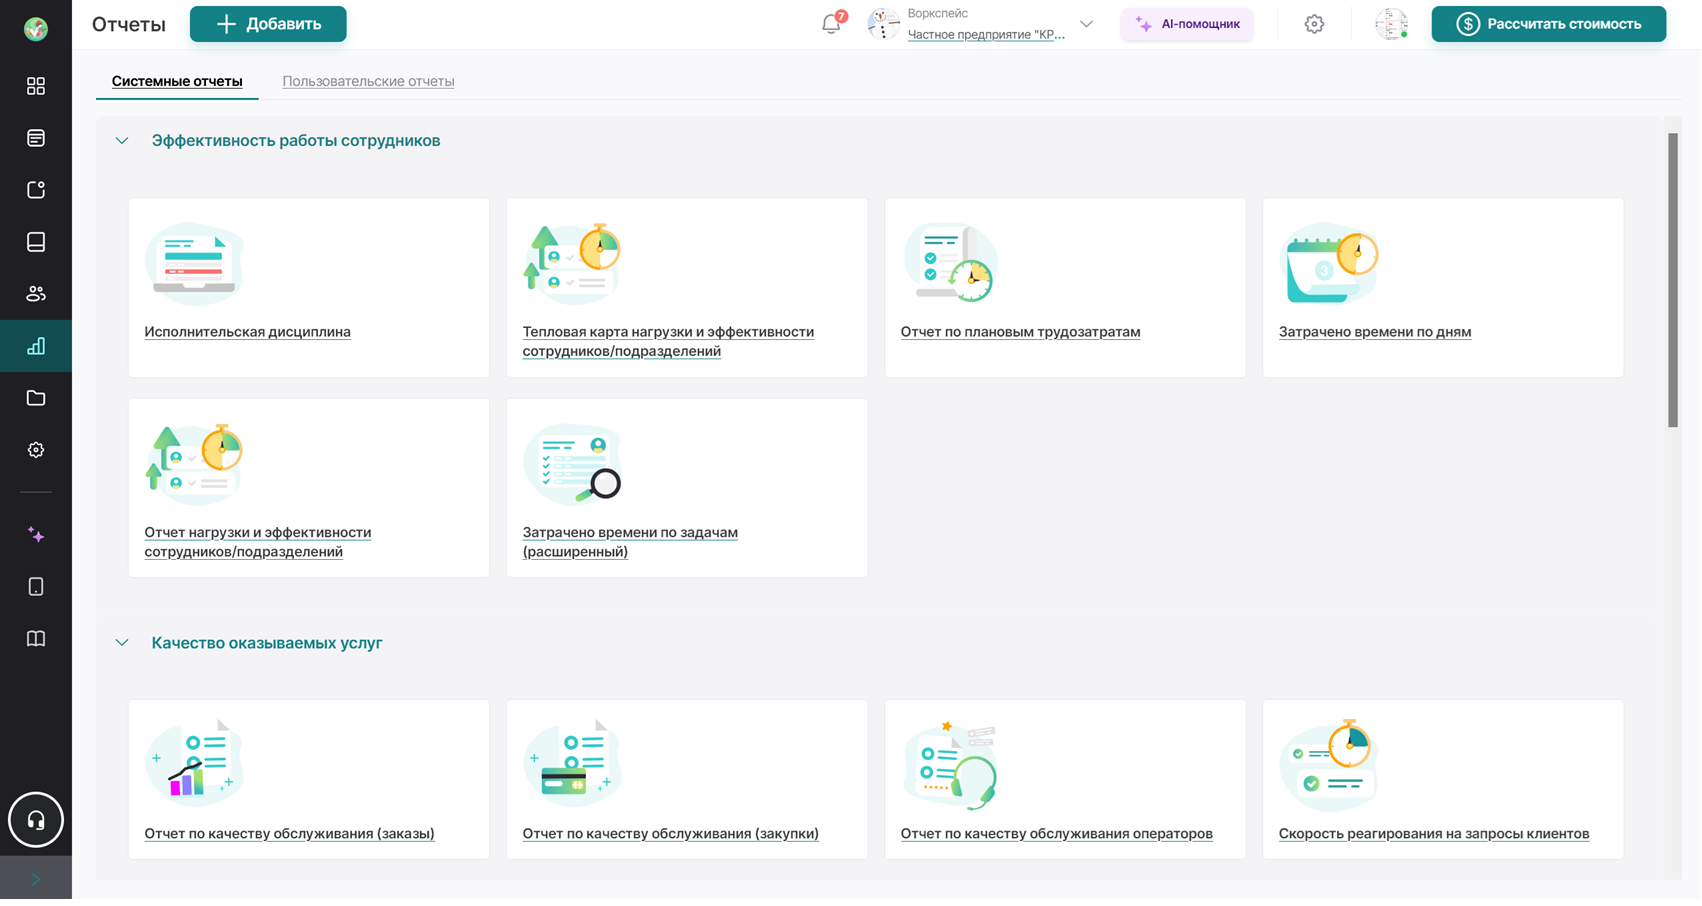
Task: Open Затрачено времени по дням link
Action: click(1375, 332)
